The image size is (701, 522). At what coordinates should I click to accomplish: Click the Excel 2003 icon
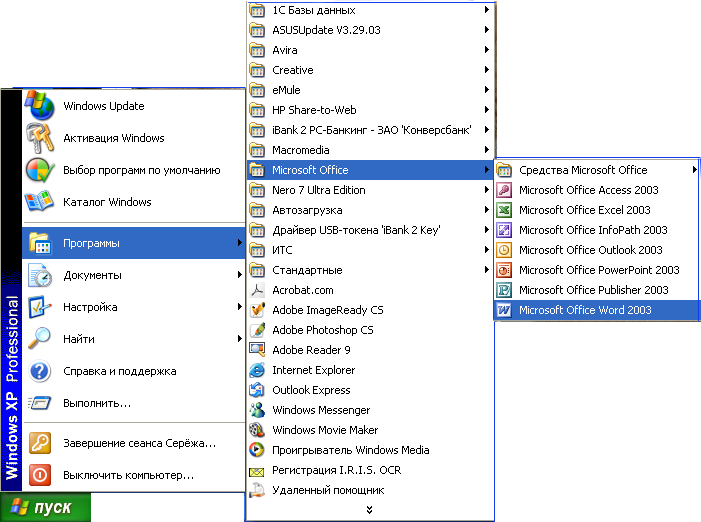pyautogui.click(x=504, y=210)
